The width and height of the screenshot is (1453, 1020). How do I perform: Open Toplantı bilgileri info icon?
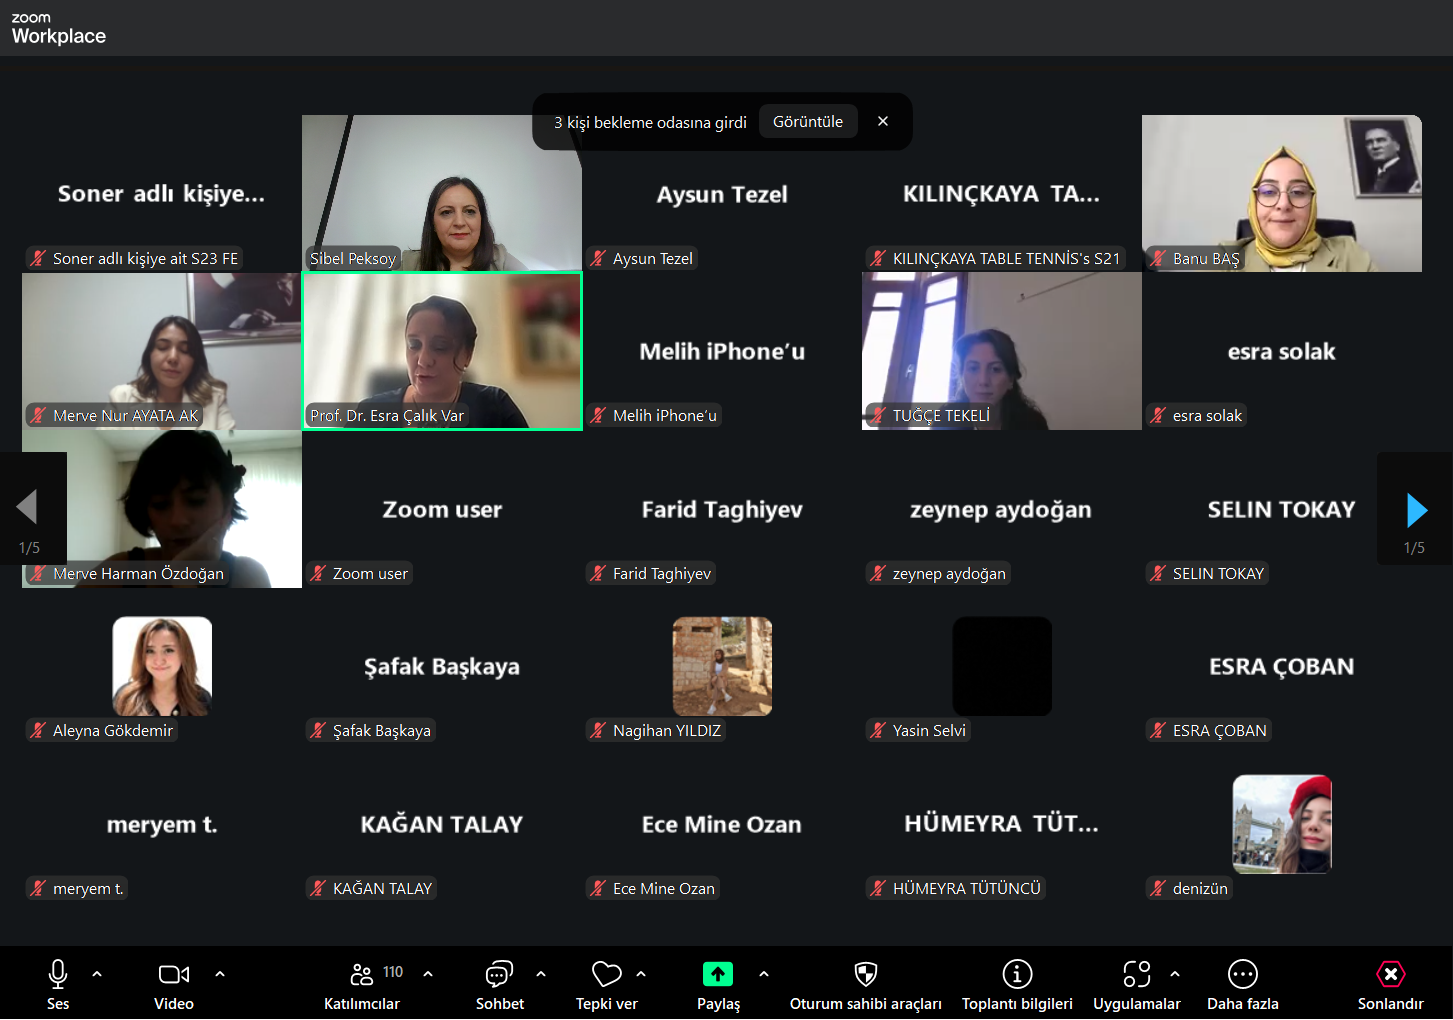[x=1017, y=974]
